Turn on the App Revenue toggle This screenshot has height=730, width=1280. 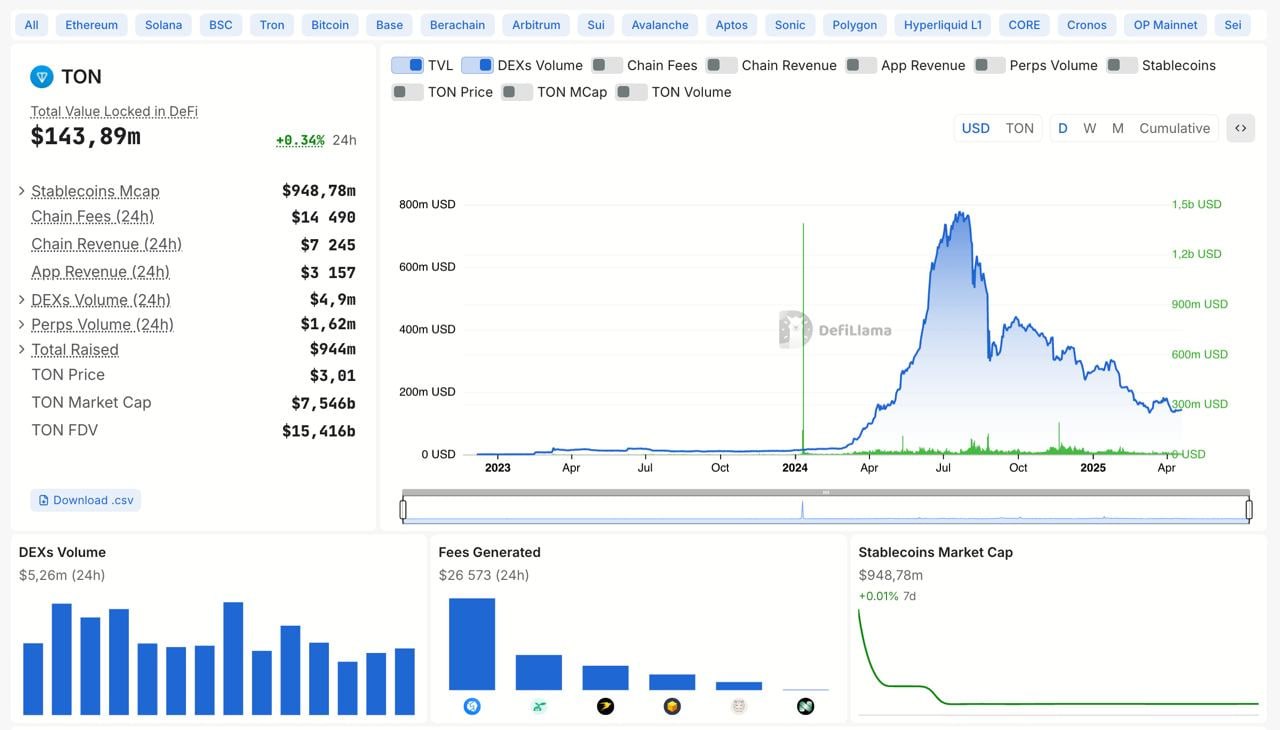point(861,65)
